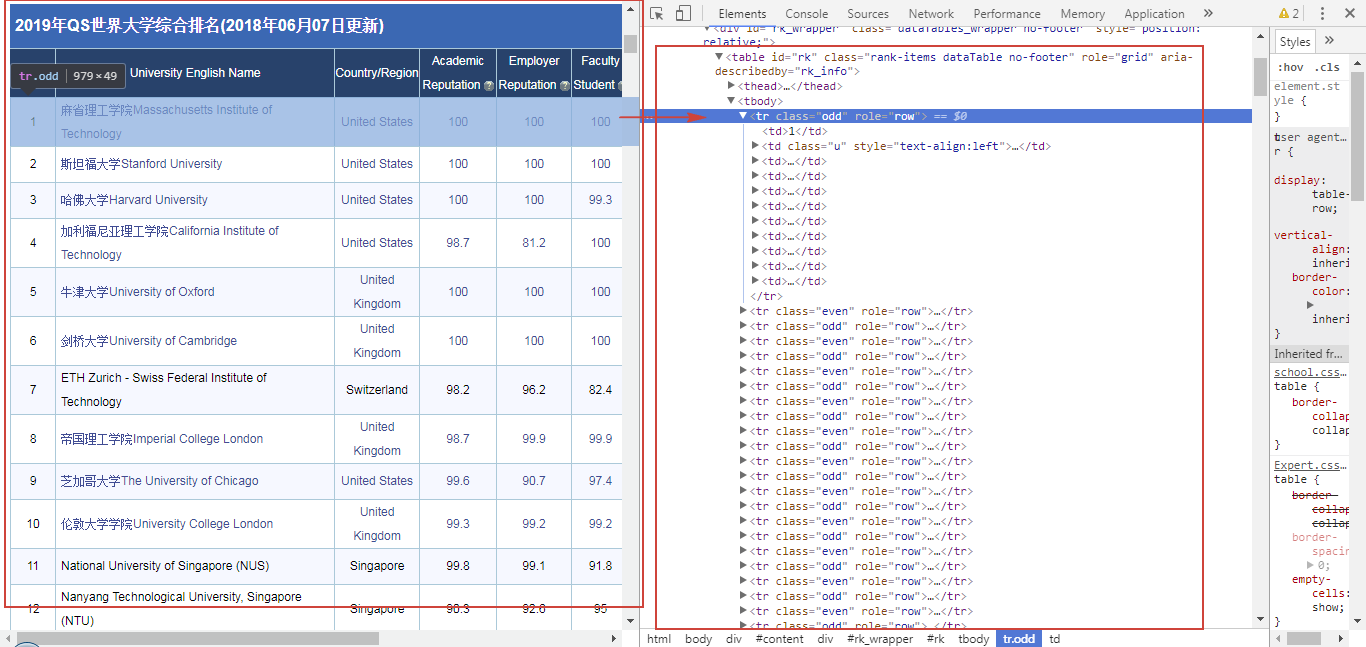This screenshot has height=647, width=1366.
Task: Click Employer Reputation help icon
Action: 565,86
